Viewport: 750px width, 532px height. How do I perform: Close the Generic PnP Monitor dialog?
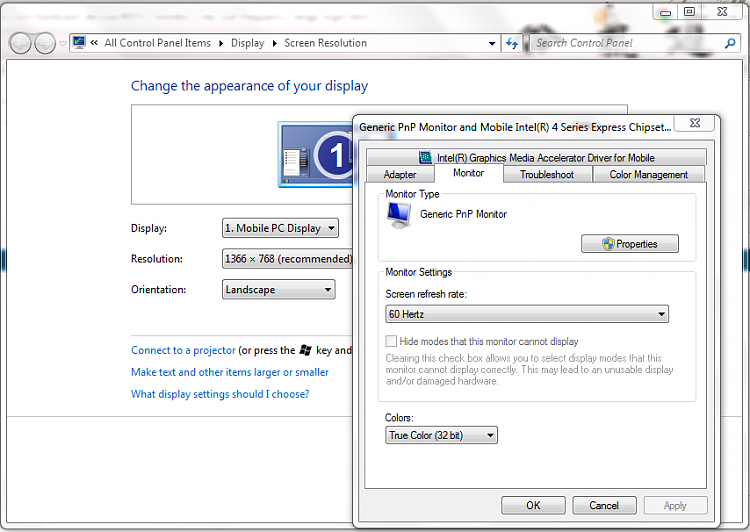click(695, 123)
